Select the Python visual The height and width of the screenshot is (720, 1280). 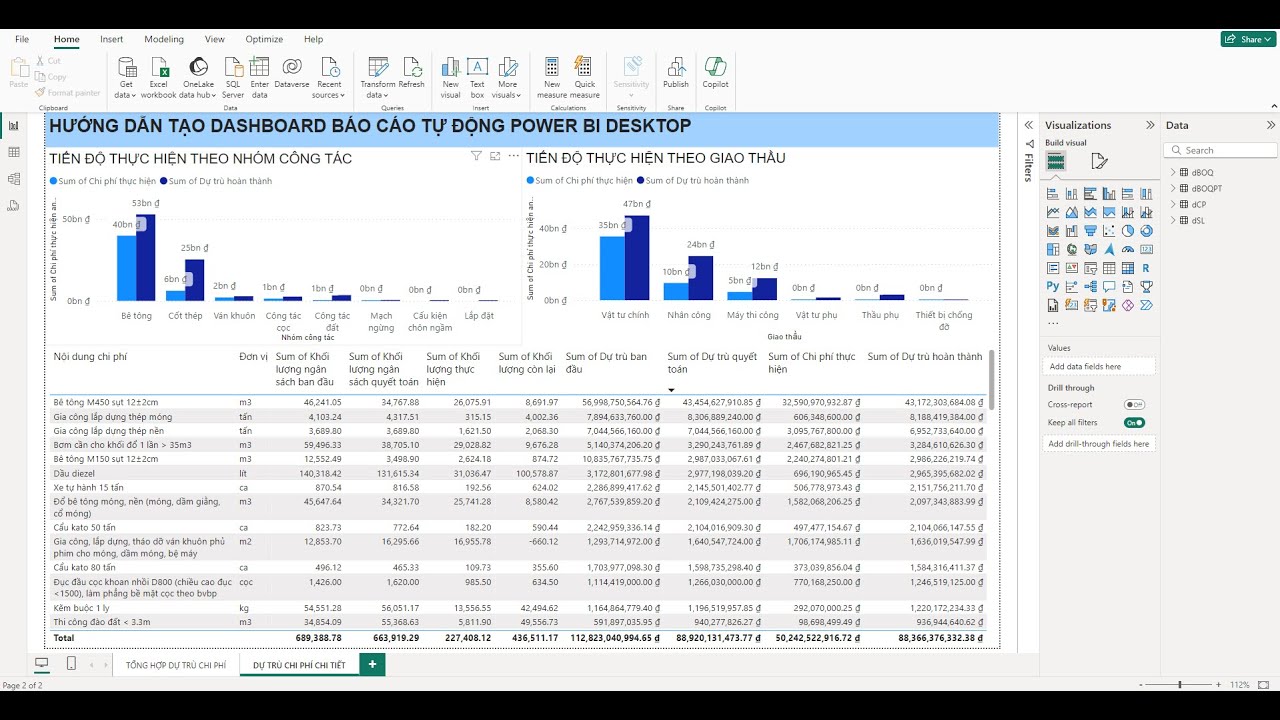(x=1053, y=287)
